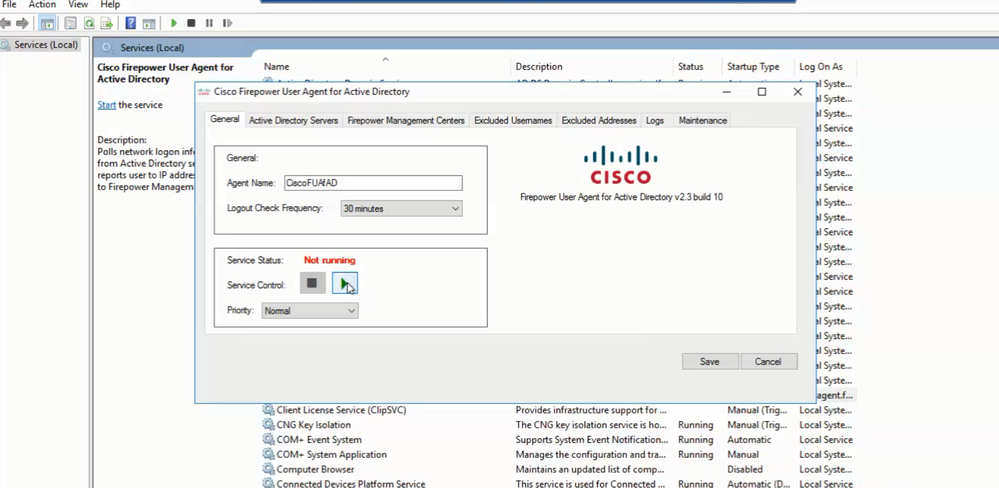
Task: Open the Action menu
Action: [x=42, y=4]
